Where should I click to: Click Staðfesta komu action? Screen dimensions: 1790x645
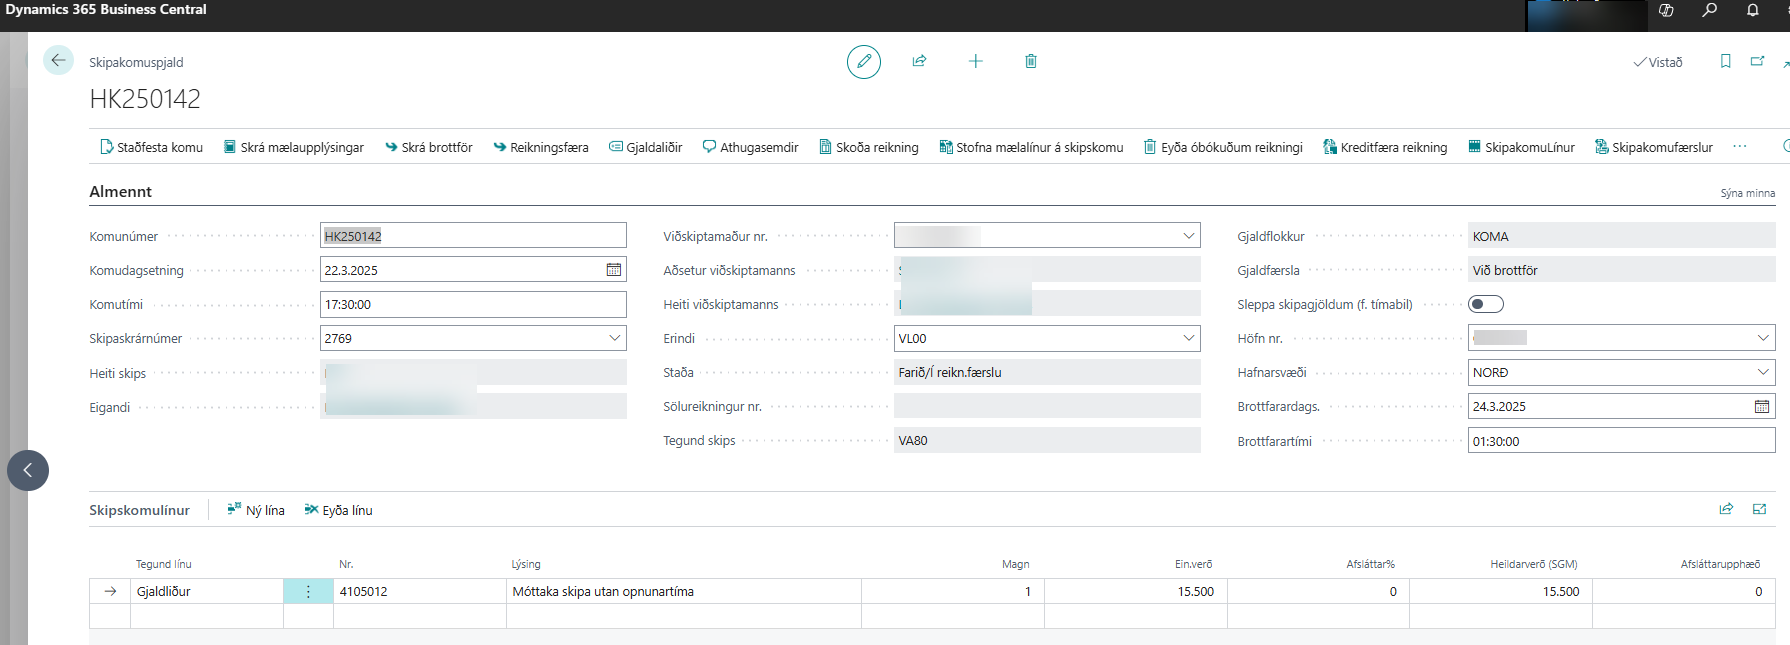pos(152,147)
